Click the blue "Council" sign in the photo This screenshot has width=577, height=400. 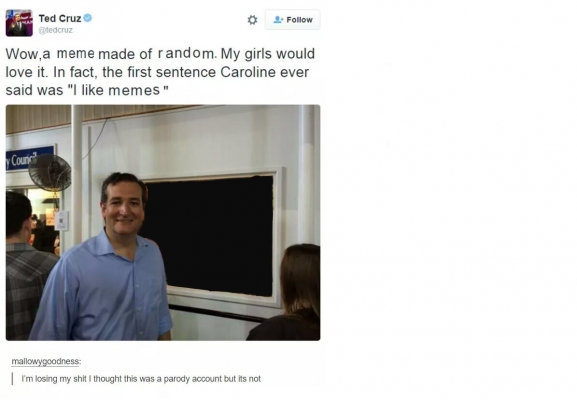pos(30,159)
